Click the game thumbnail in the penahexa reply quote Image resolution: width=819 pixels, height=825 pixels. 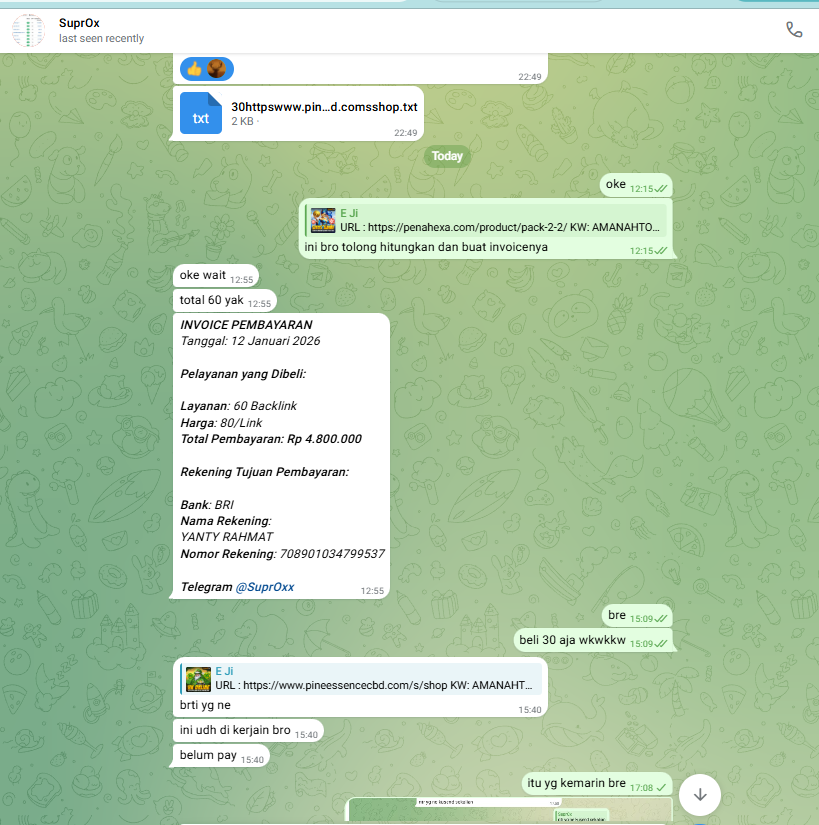pos(323,220)
